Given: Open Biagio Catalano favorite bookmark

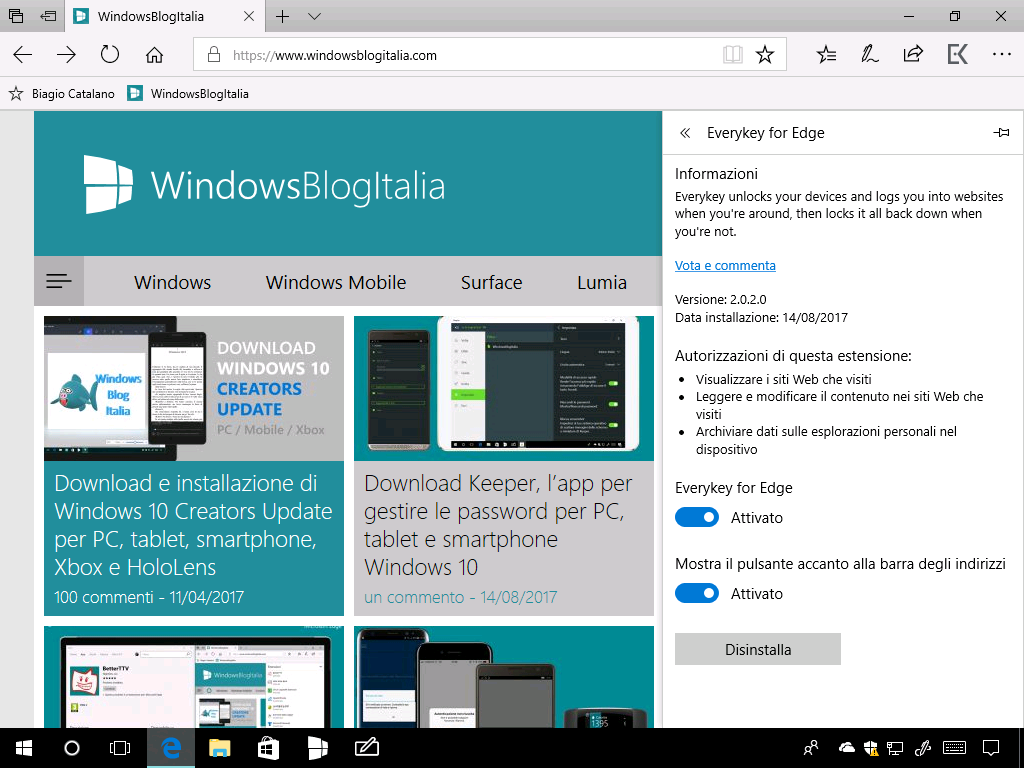Looking at the screenshot, I should pyautogui.click(x=61, y=93).
